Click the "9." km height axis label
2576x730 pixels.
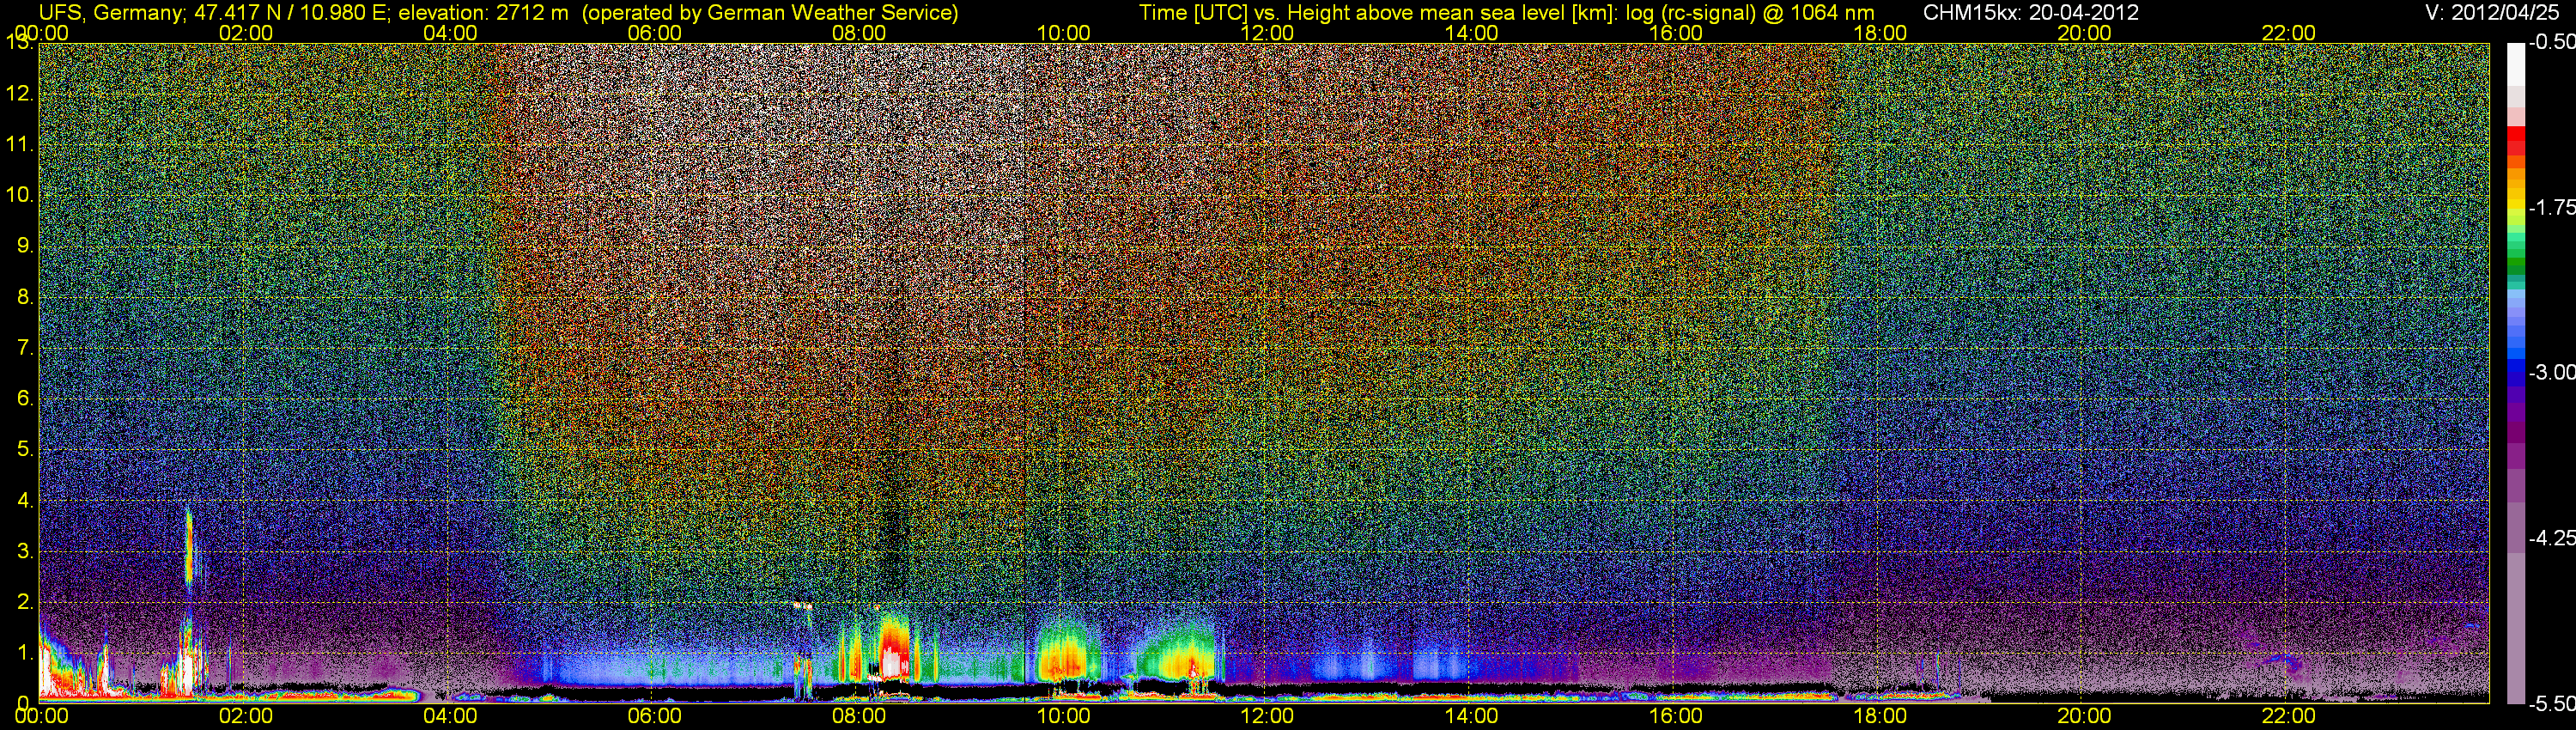(25, 246)
